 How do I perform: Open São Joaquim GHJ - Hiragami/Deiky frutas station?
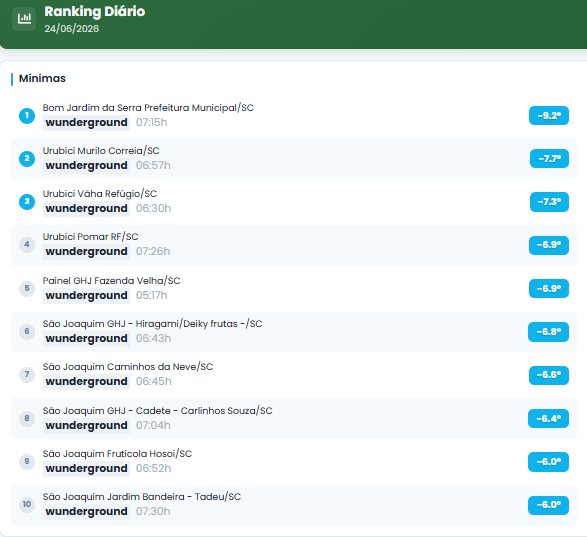(152, 324)
